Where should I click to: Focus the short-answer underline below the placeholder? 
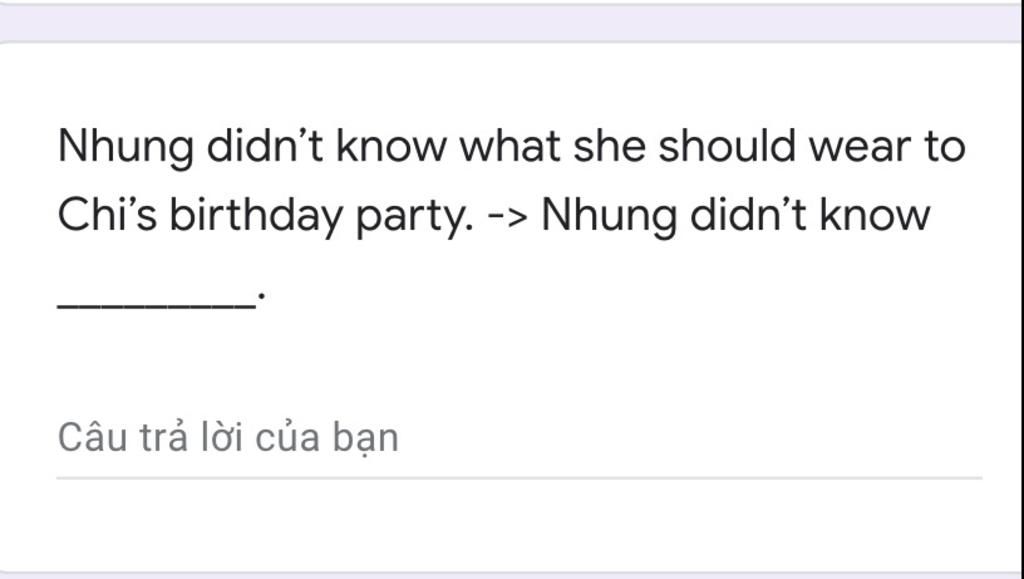click(519, 478)
